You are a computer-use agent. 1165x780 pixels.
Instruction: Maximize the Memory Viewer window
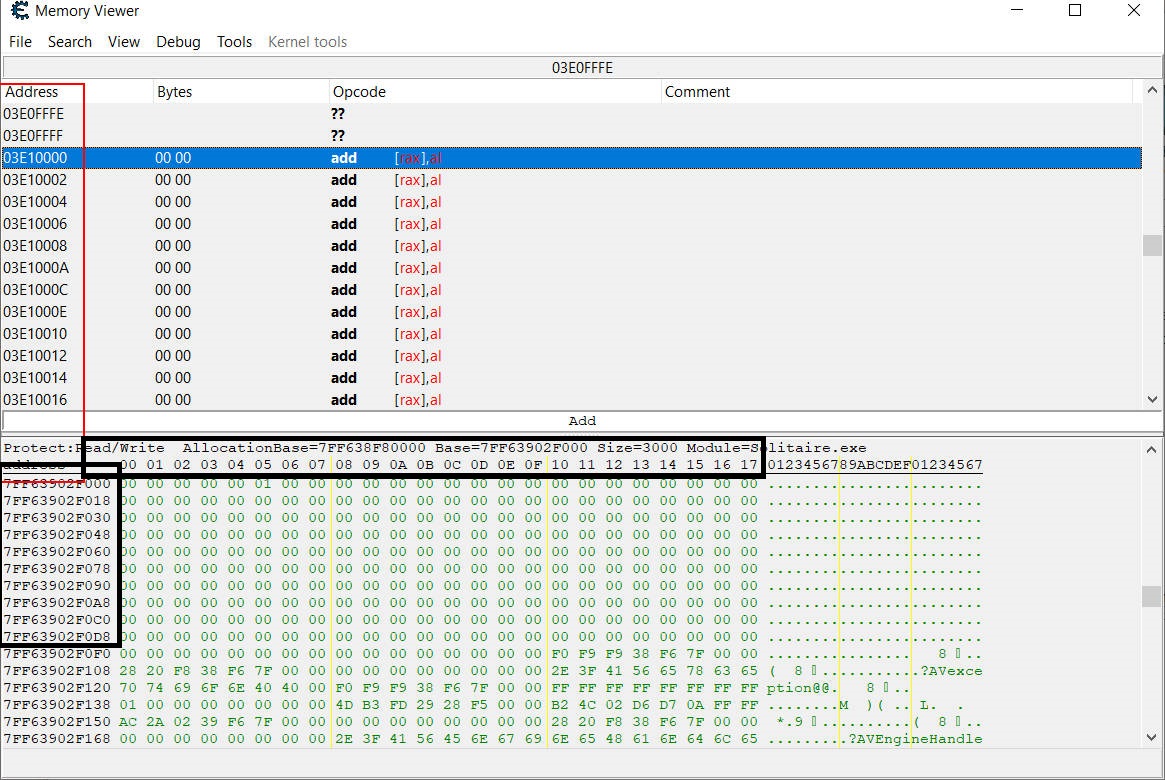pos(1075,11)
